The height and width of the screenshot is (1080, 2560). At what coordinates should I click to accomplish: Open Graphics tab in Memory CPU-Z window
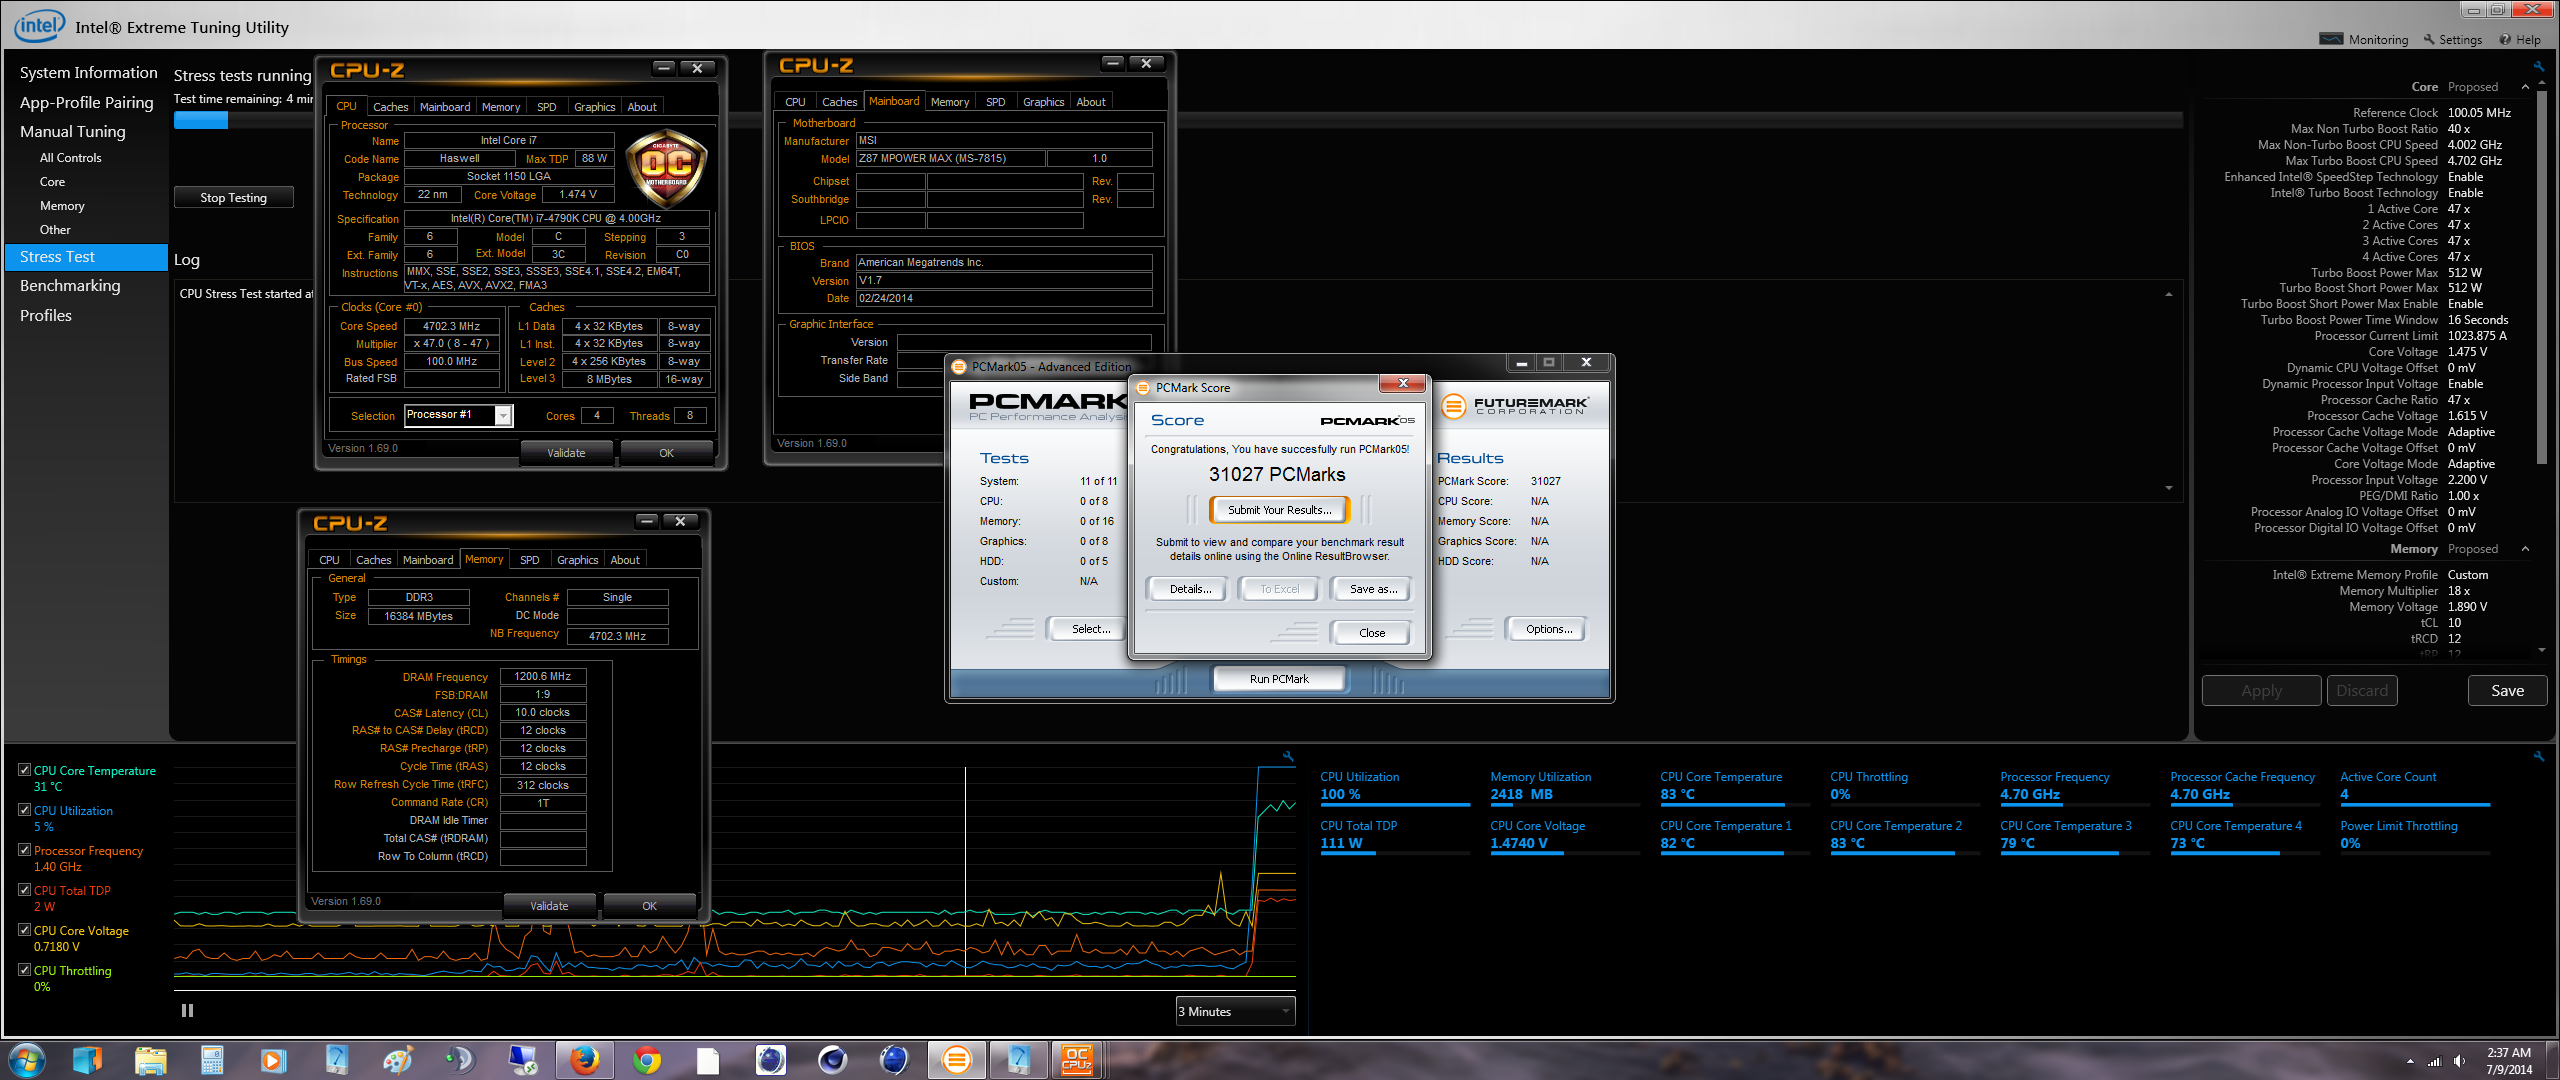coord(577,560)
